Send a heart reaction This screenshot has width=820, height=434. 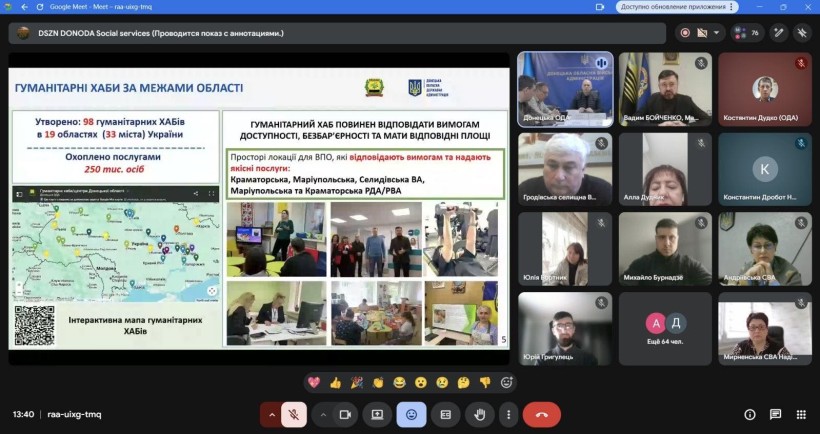(314, 383)
